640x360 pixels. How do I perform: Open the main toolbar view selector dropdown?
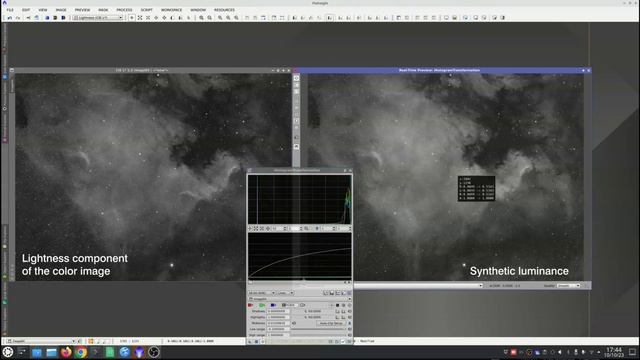(x=98, y=18)
